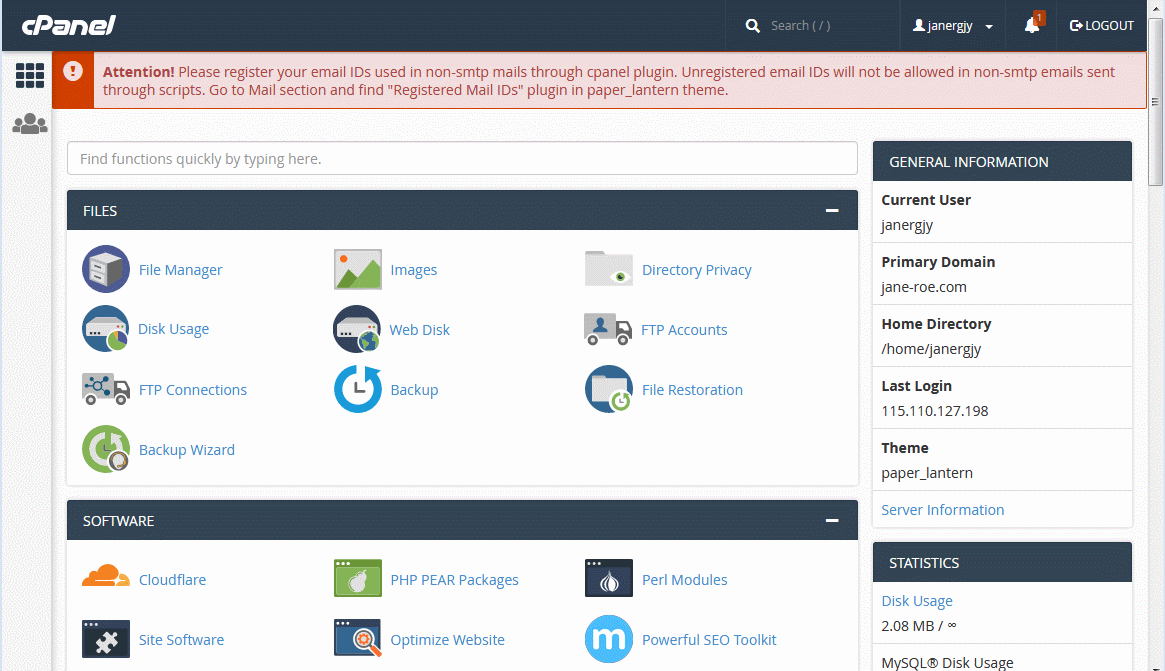The width and height of the screenshot is (1165, 671).
Task: Open the Backup icon
Action: pyautogui.click(x=357, y=389)
